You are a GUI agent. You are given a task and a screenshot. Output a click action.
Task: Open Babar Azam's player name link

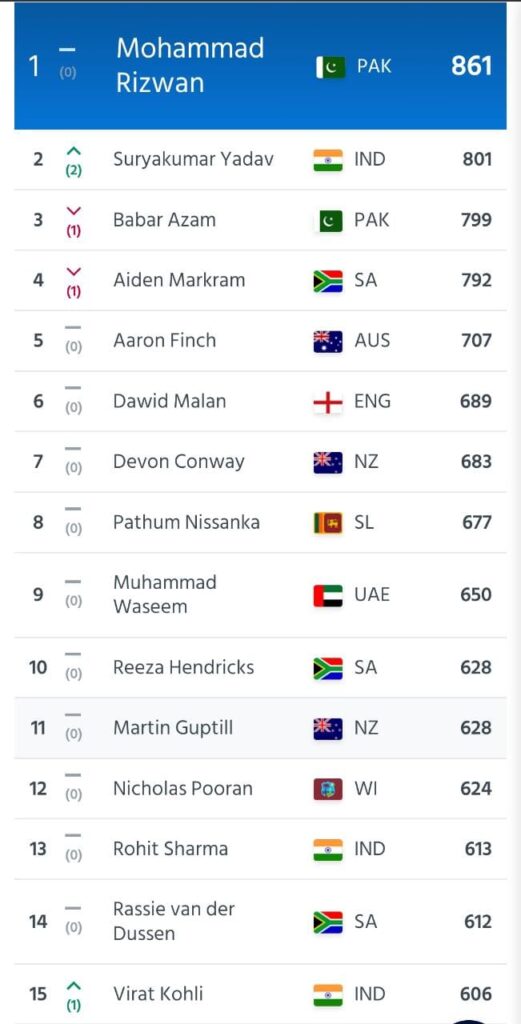click(x=164, y=220)
